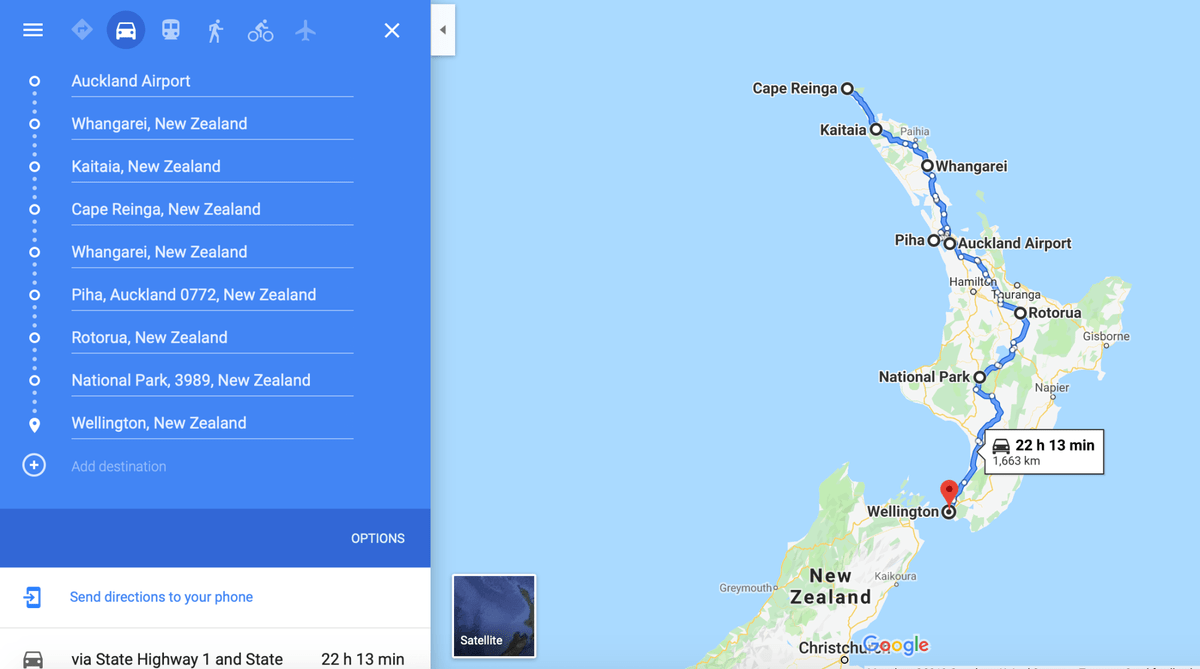Select the best travel mode icon
Viewport: 1200px width, 669px height.
(82, 30)
